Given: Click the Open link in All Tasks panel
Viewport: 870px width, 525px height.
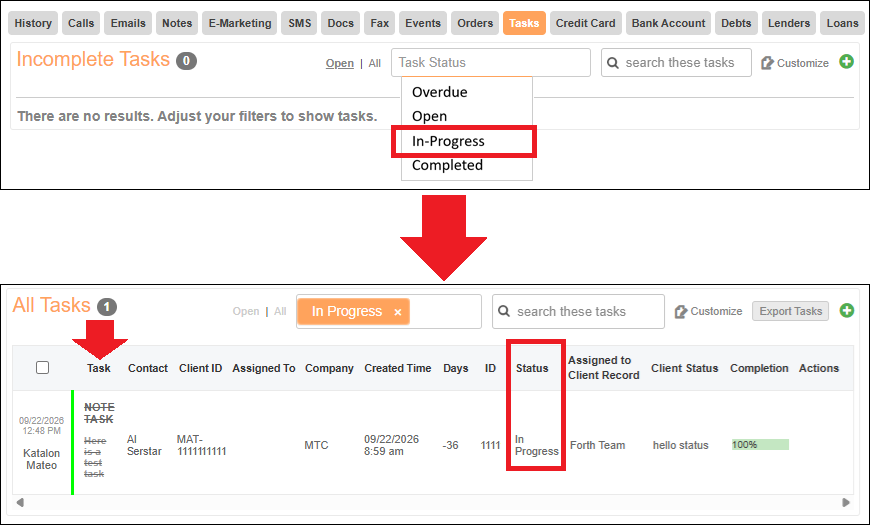Looking at the screenshot, I should tap(246, 311).
